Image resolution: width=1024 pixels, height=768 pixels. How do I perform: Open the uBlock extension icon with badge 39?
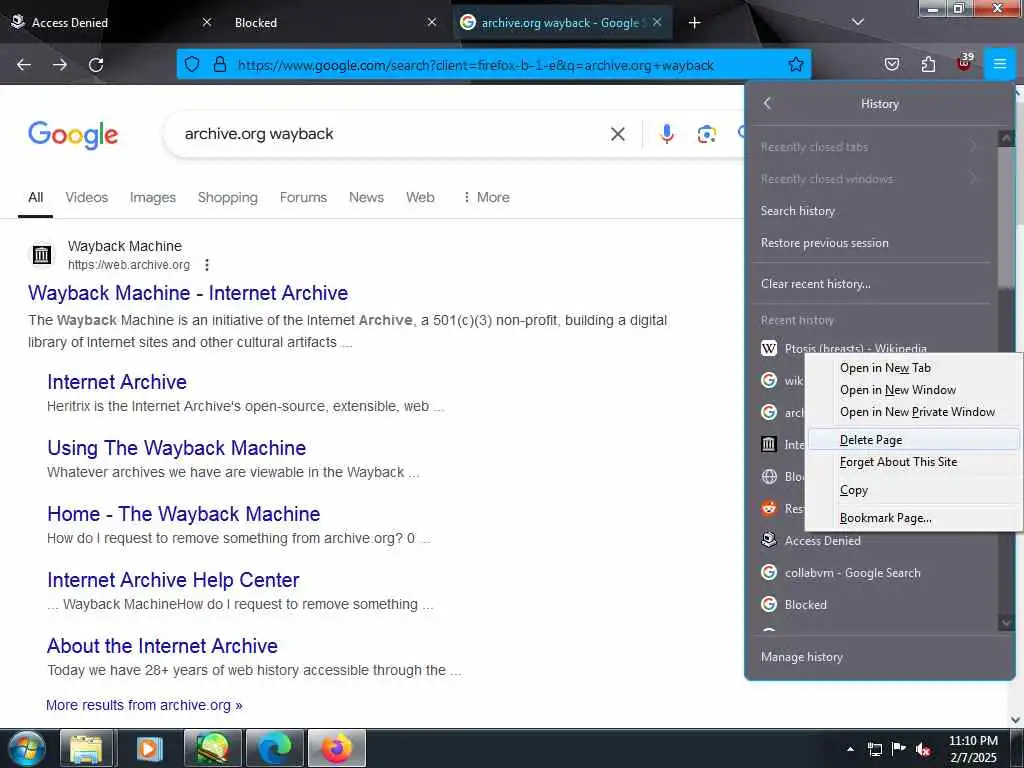coord(965,63)
